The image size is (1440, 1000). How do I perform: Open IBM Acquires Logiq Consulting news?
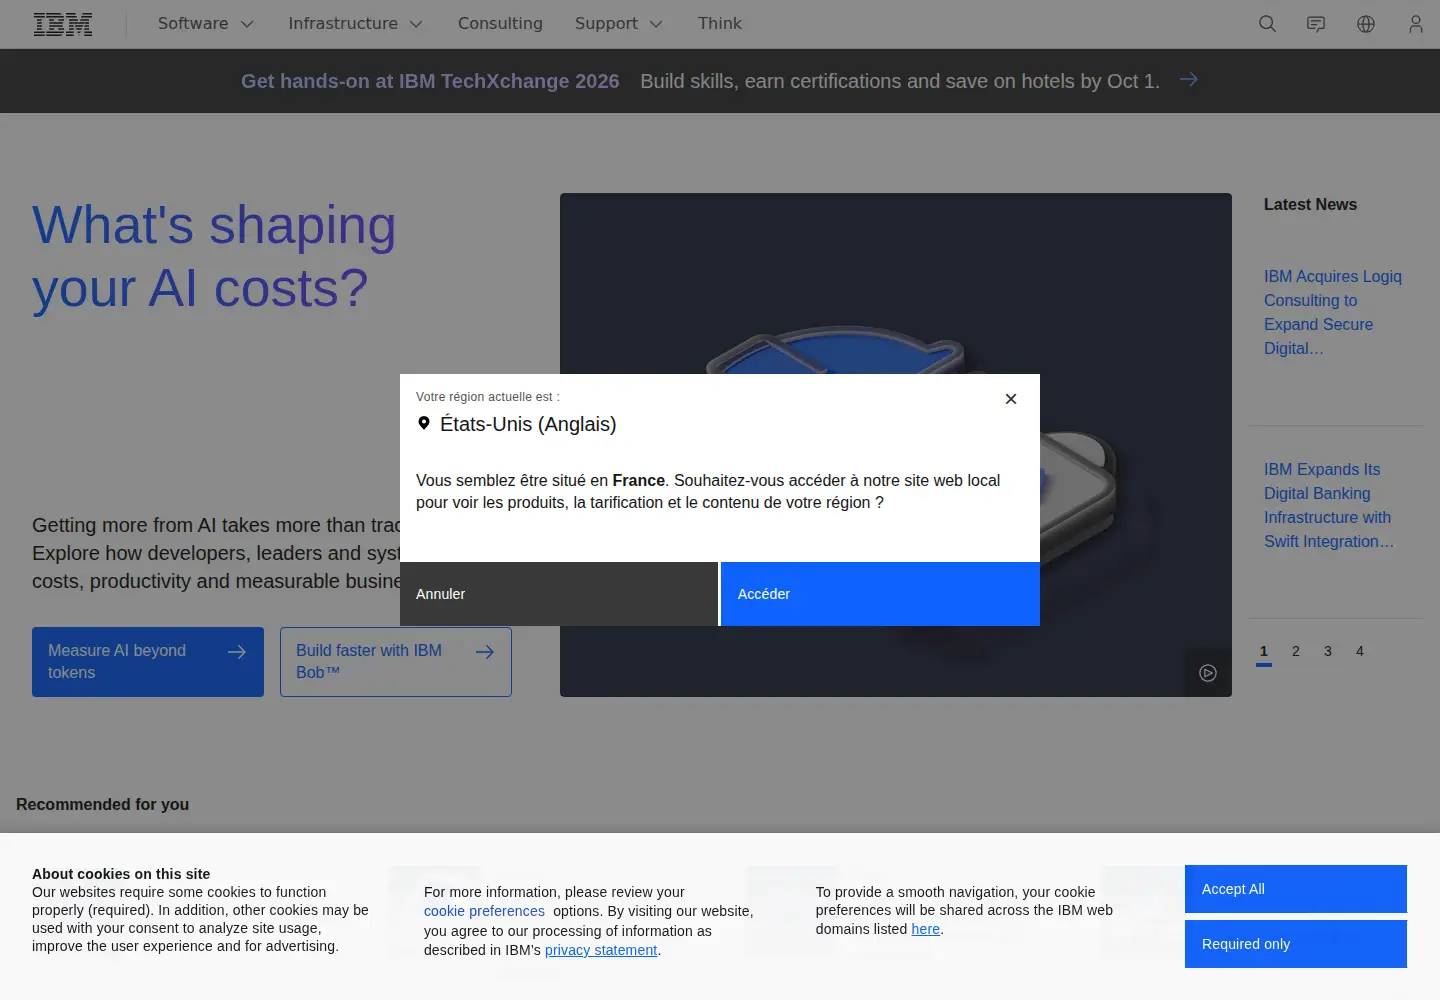1333,312
